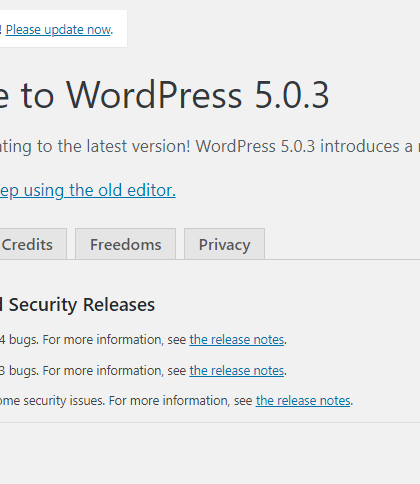
Task: Click "WordPress 5.0.3" inside the intro paragraph
Action: pyautogui.click(x=255, y=146)
